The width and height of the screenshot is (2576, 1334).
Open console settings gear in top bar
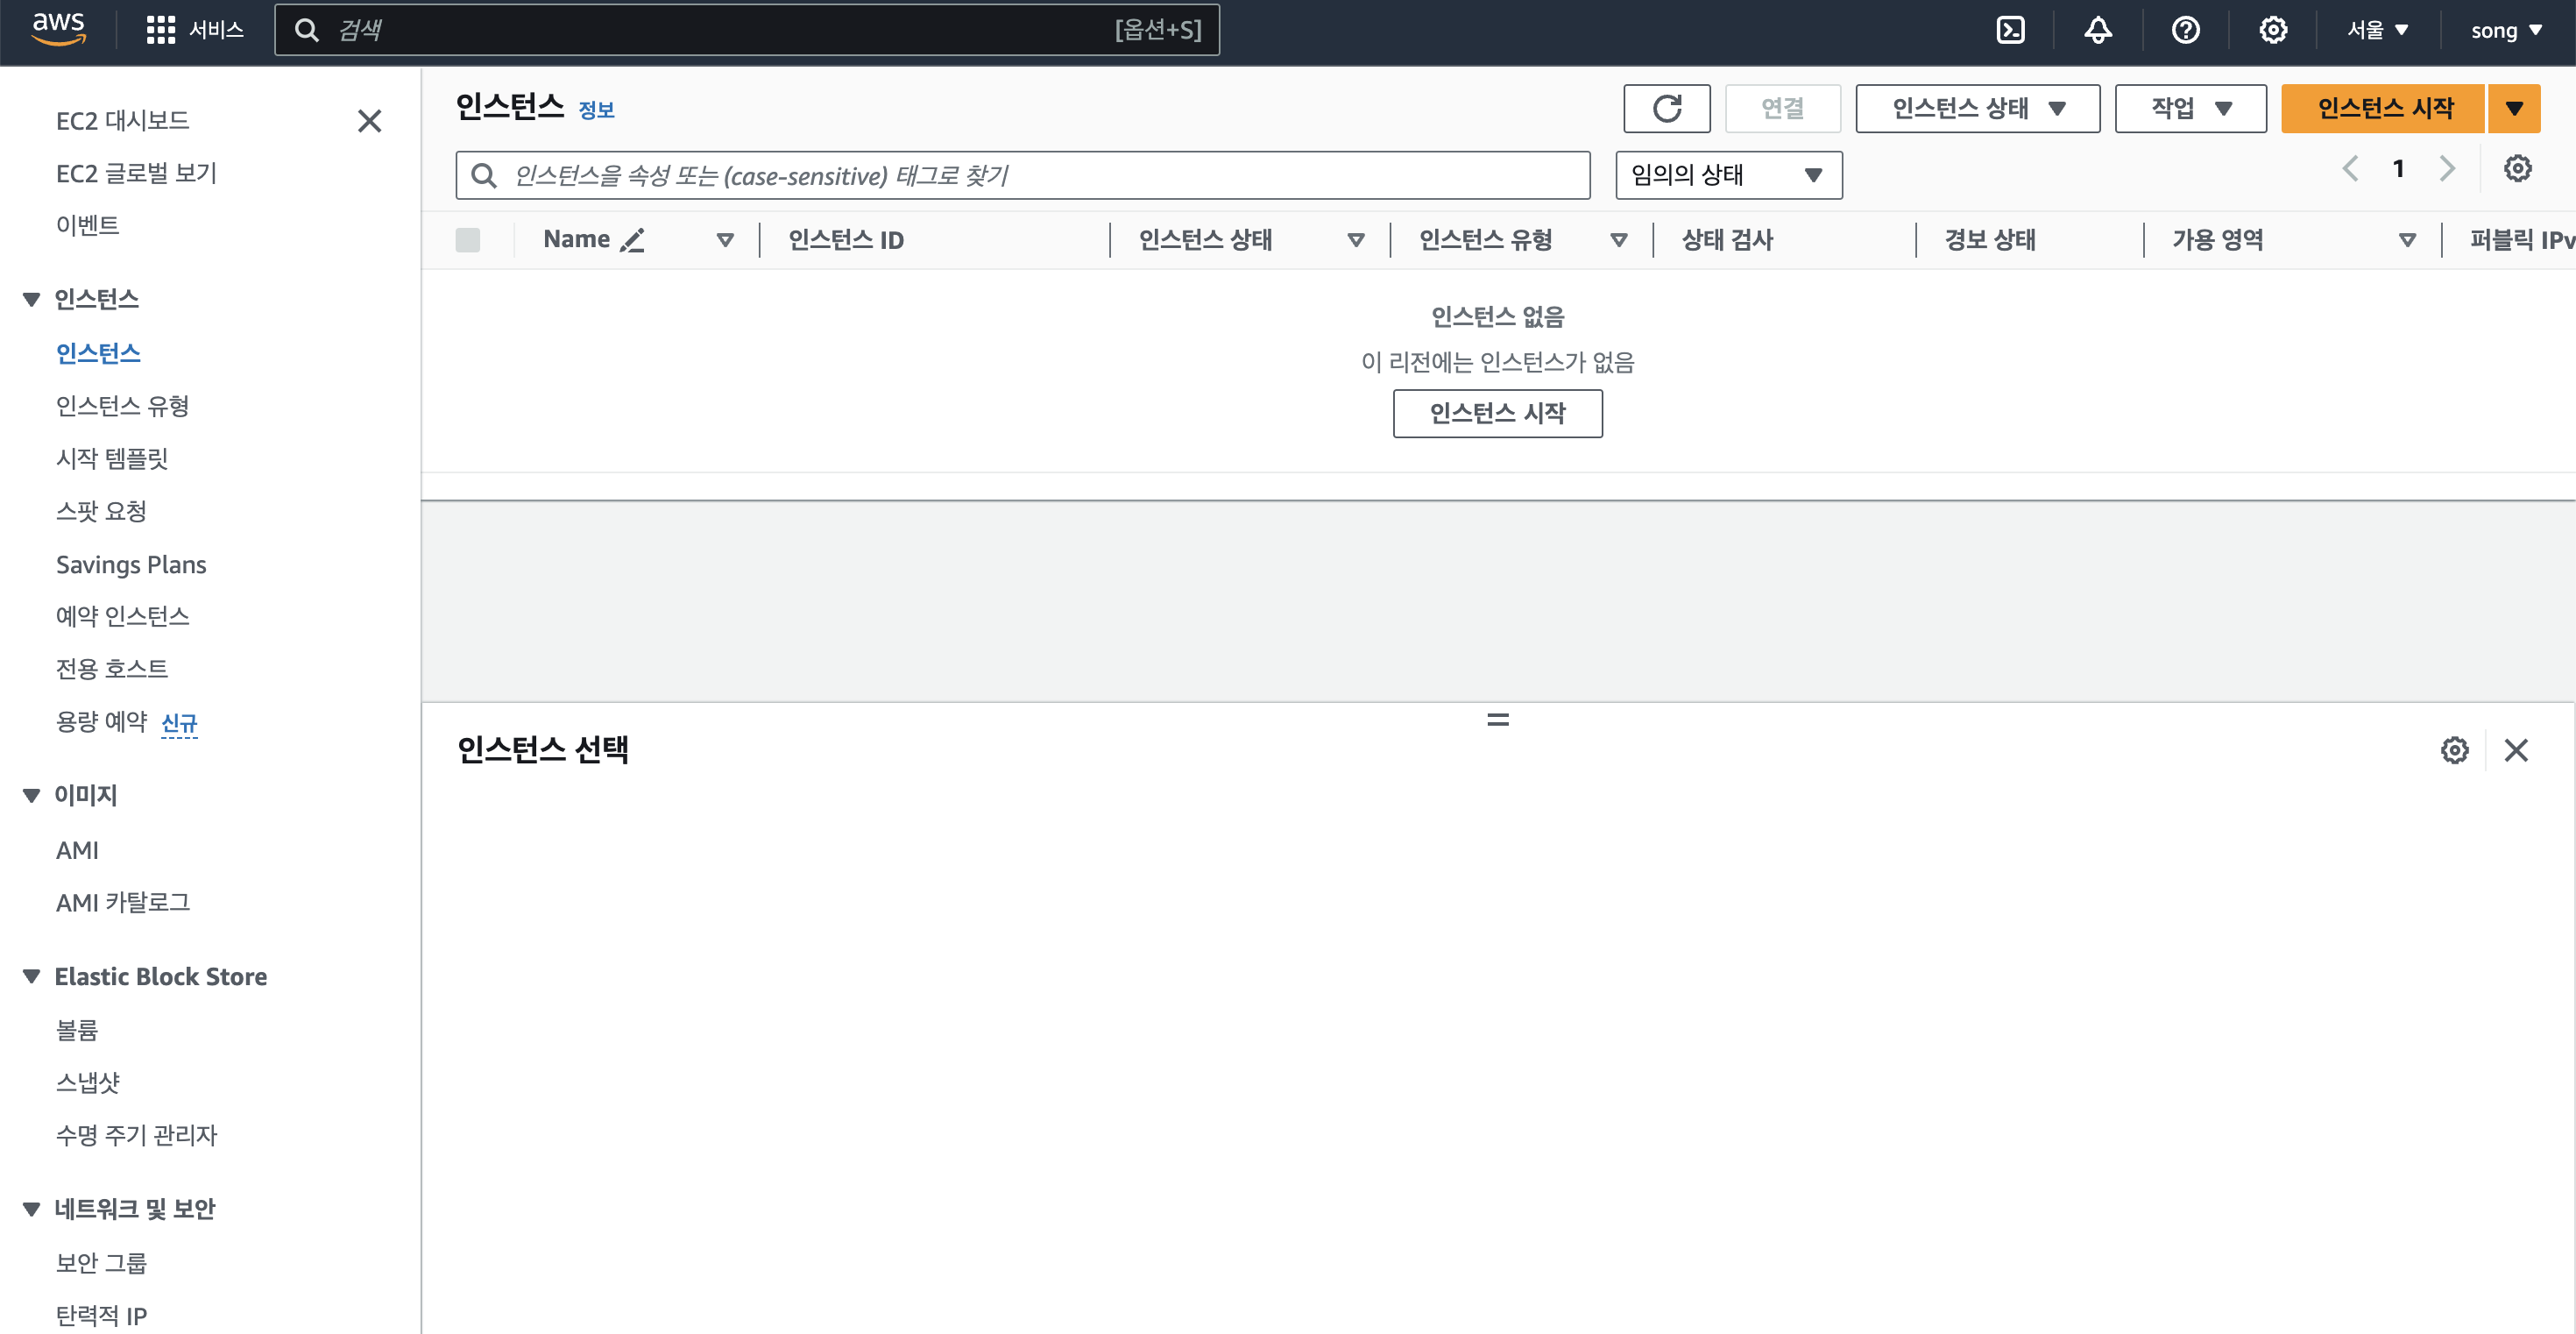click(2273, 30)
